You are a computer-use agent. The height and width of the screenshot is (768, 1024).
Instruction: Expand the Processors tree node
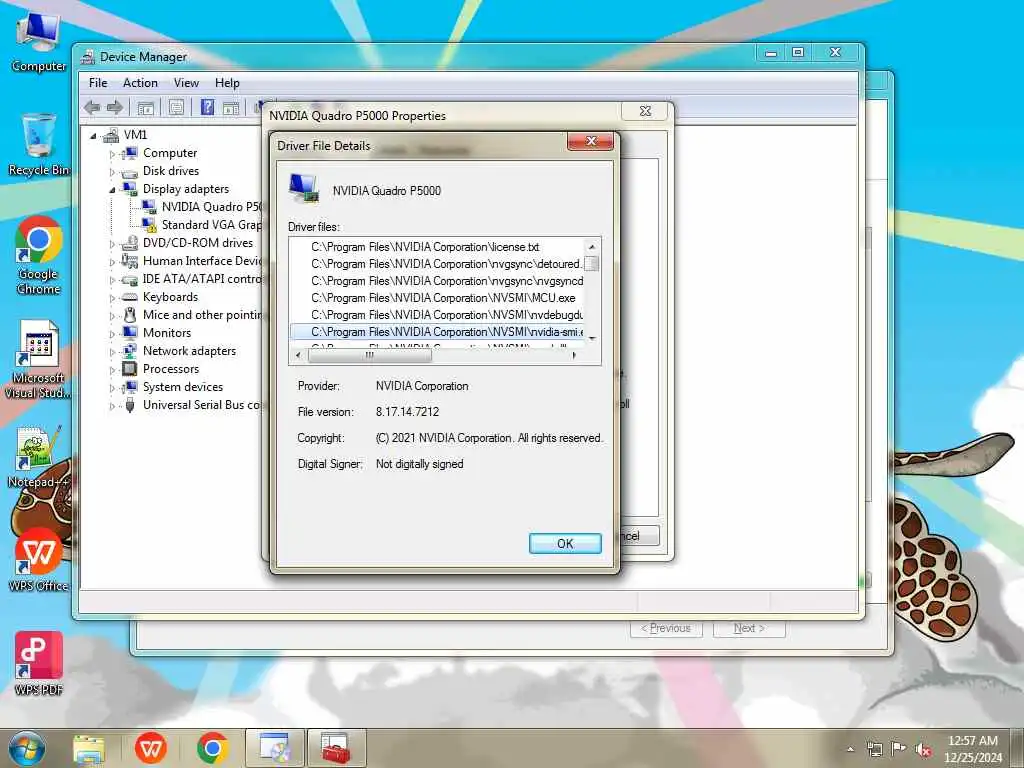112,370
